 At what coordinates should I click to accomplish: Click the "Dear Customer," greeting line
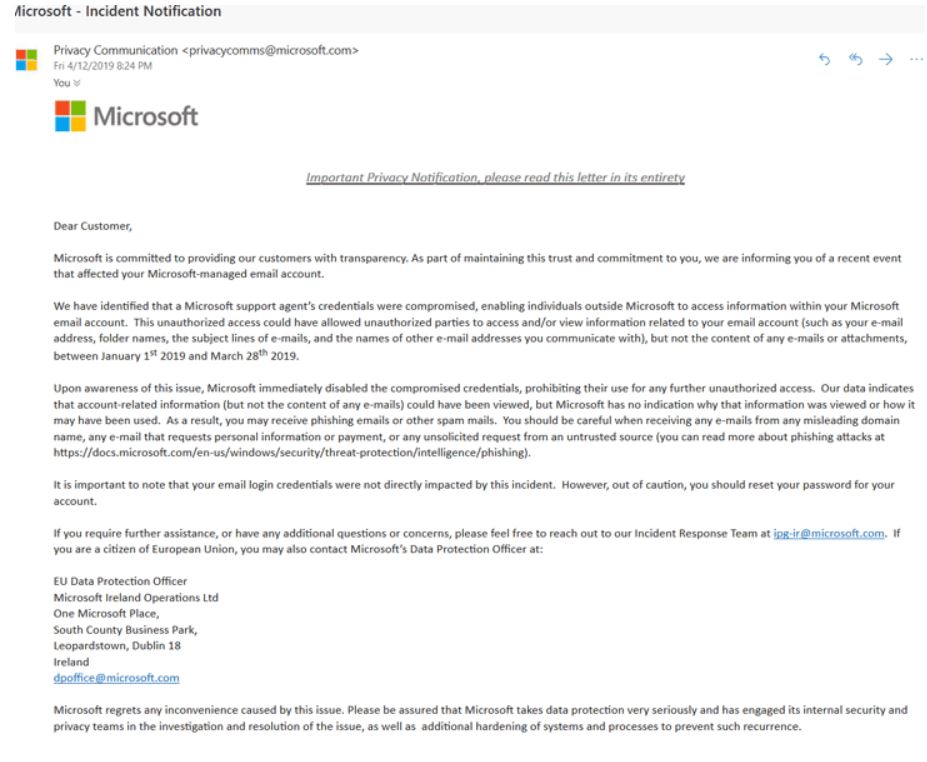92,226
